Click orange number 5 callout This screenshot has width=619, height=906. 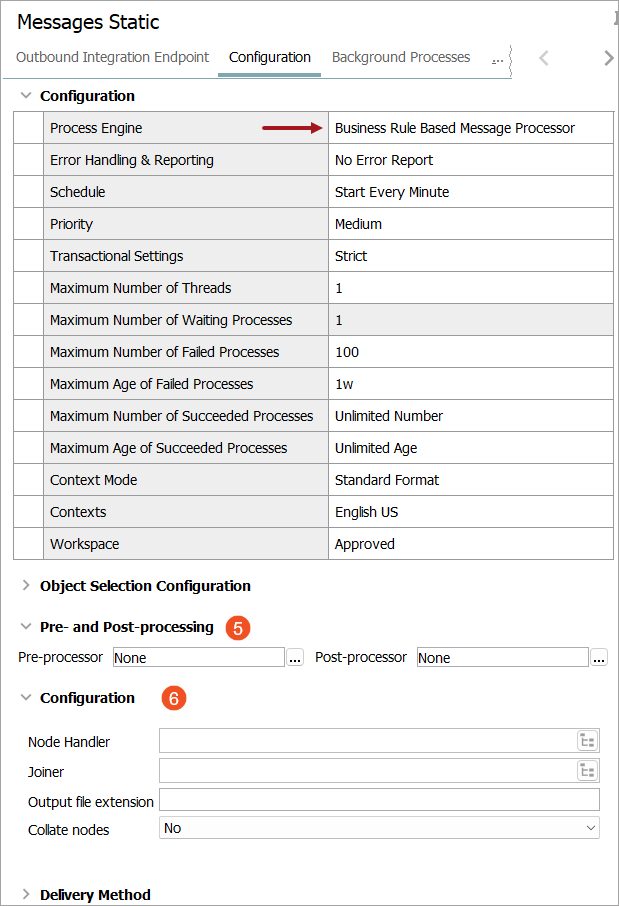[237, 628]
